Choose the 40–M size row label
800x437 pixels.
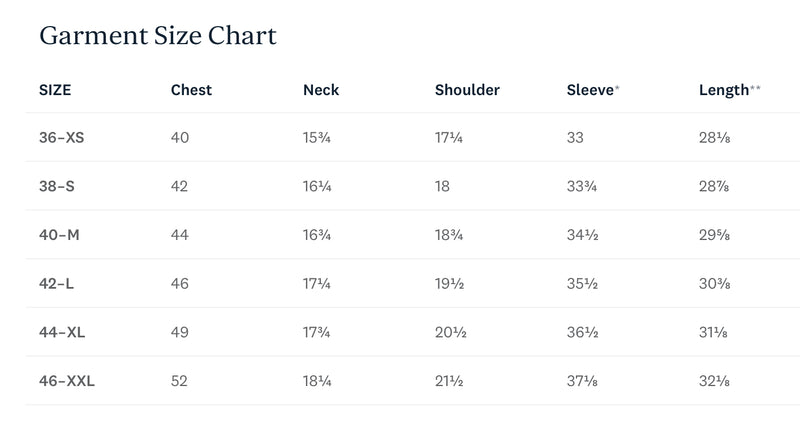59,235
